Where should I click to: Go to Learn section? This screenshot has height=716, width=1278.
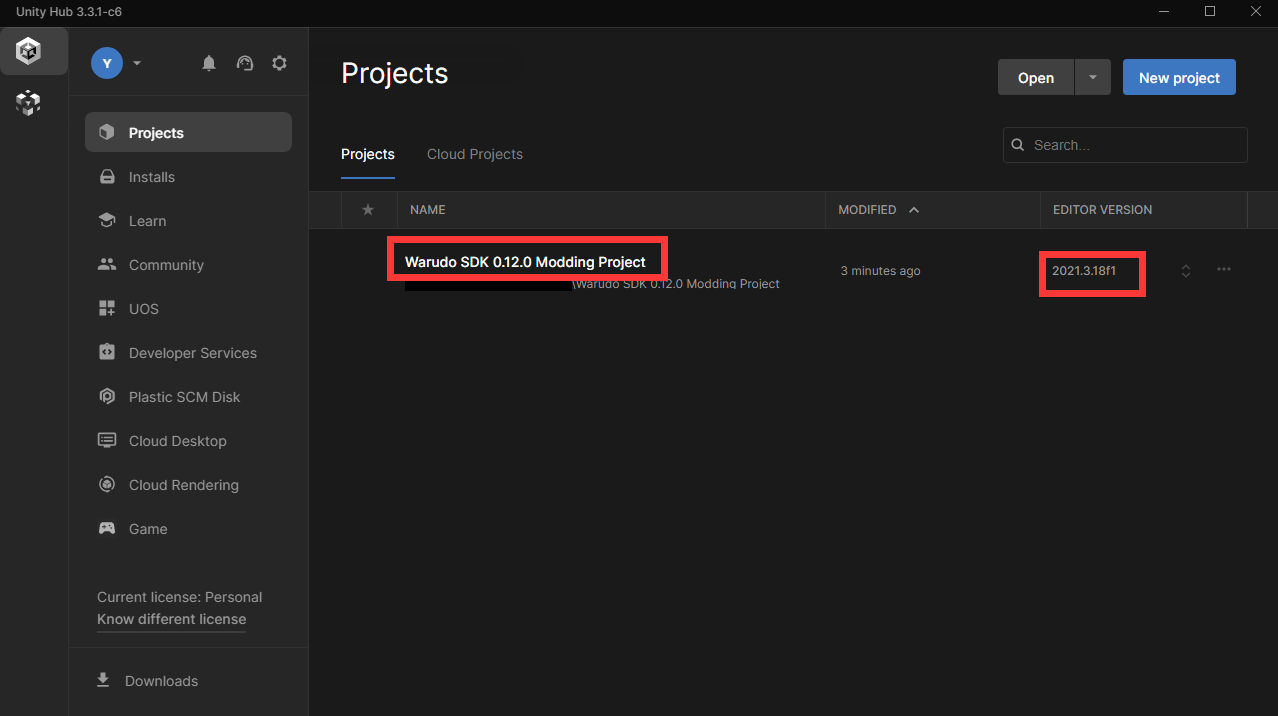coord(188,221)
